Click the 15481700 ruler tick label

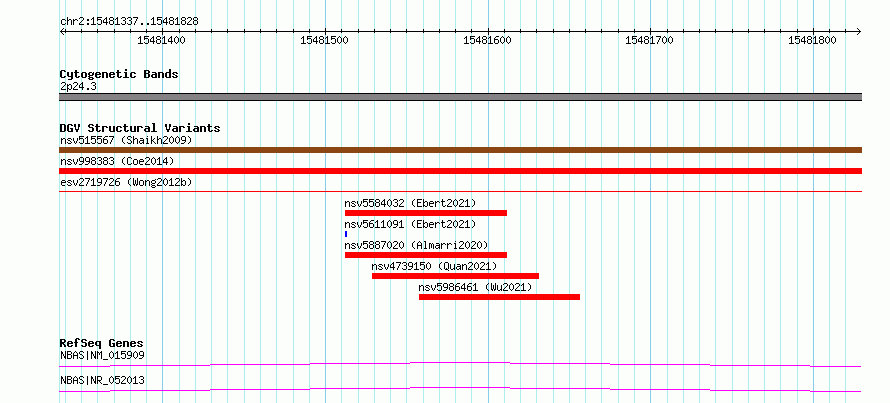[649, 40]
